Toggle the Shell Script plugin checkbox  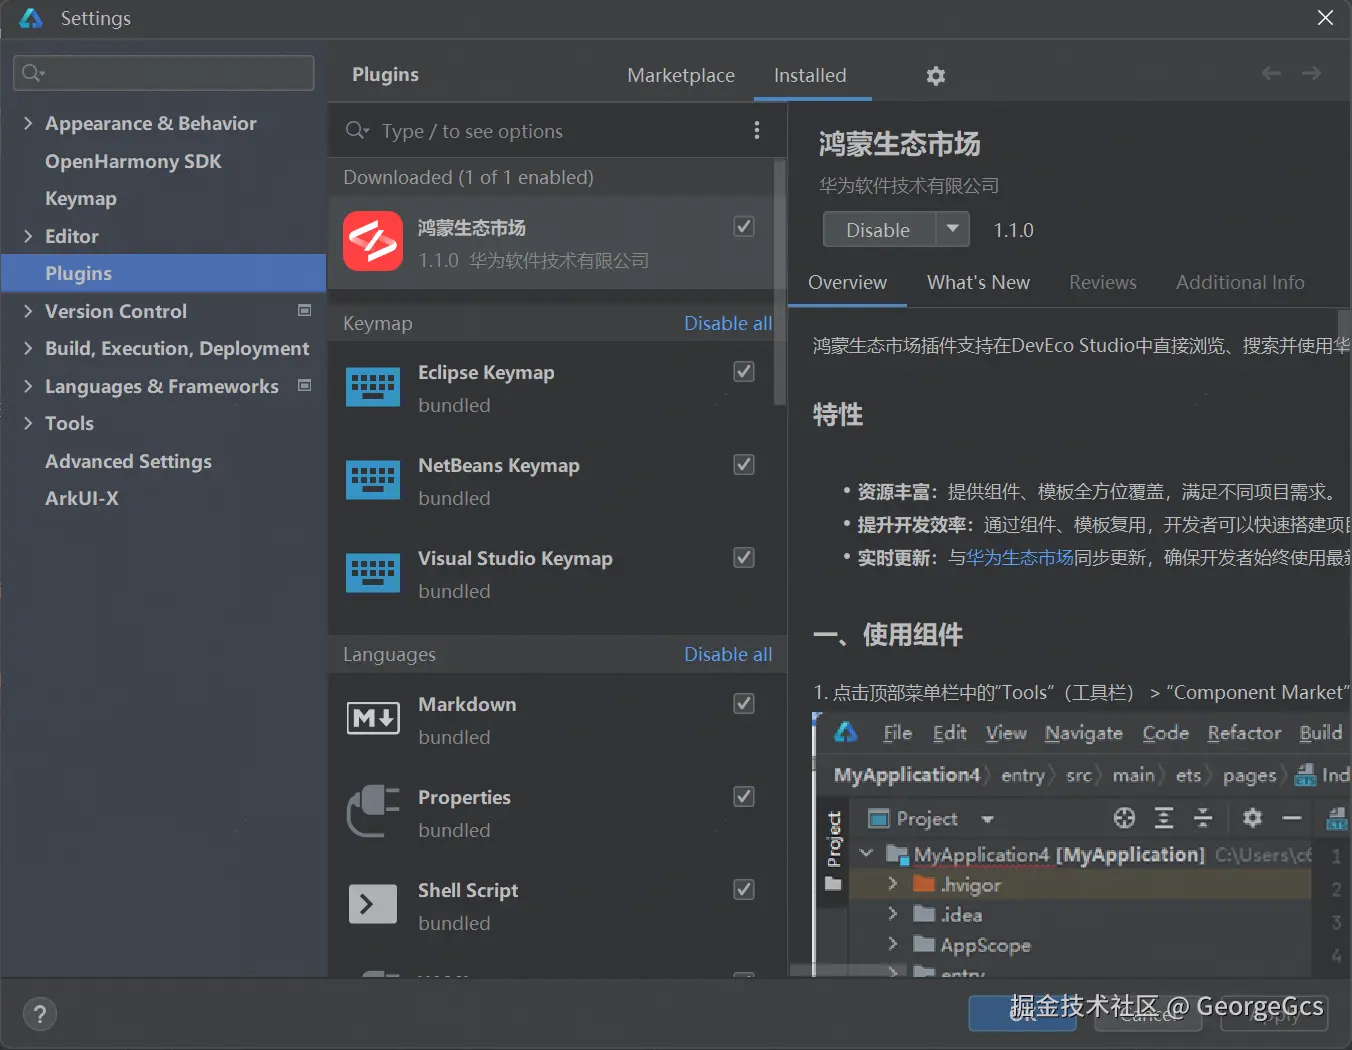[x=744, y=889]
